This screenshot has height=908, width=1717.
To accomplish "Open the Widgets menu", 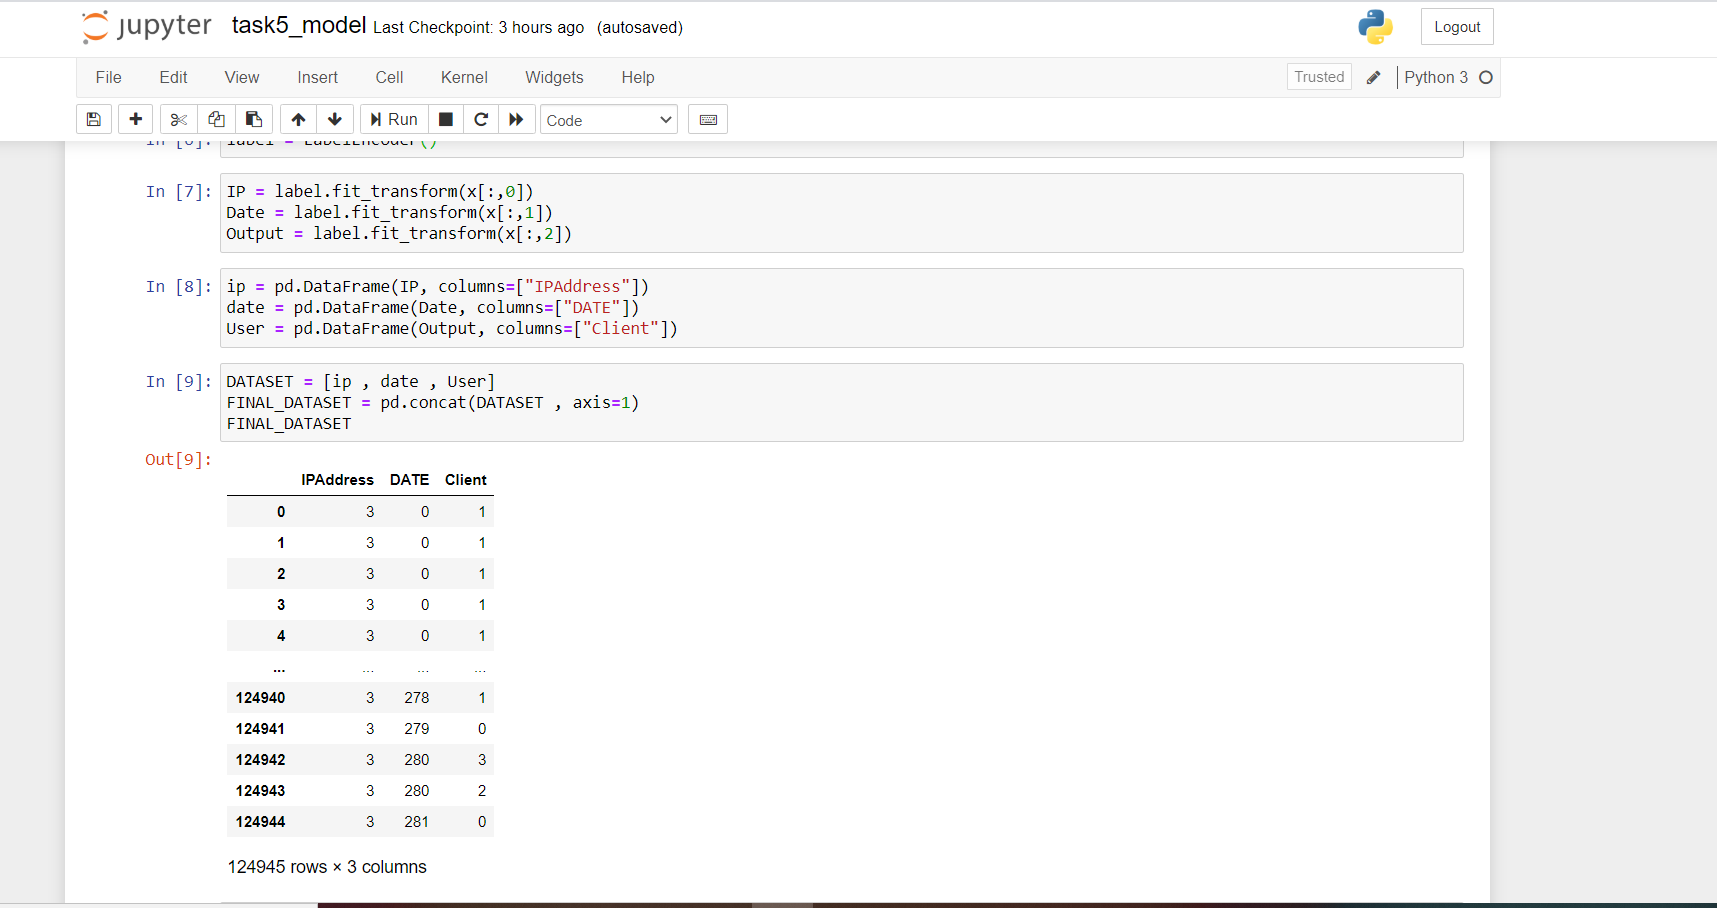I will coord(554,77).
